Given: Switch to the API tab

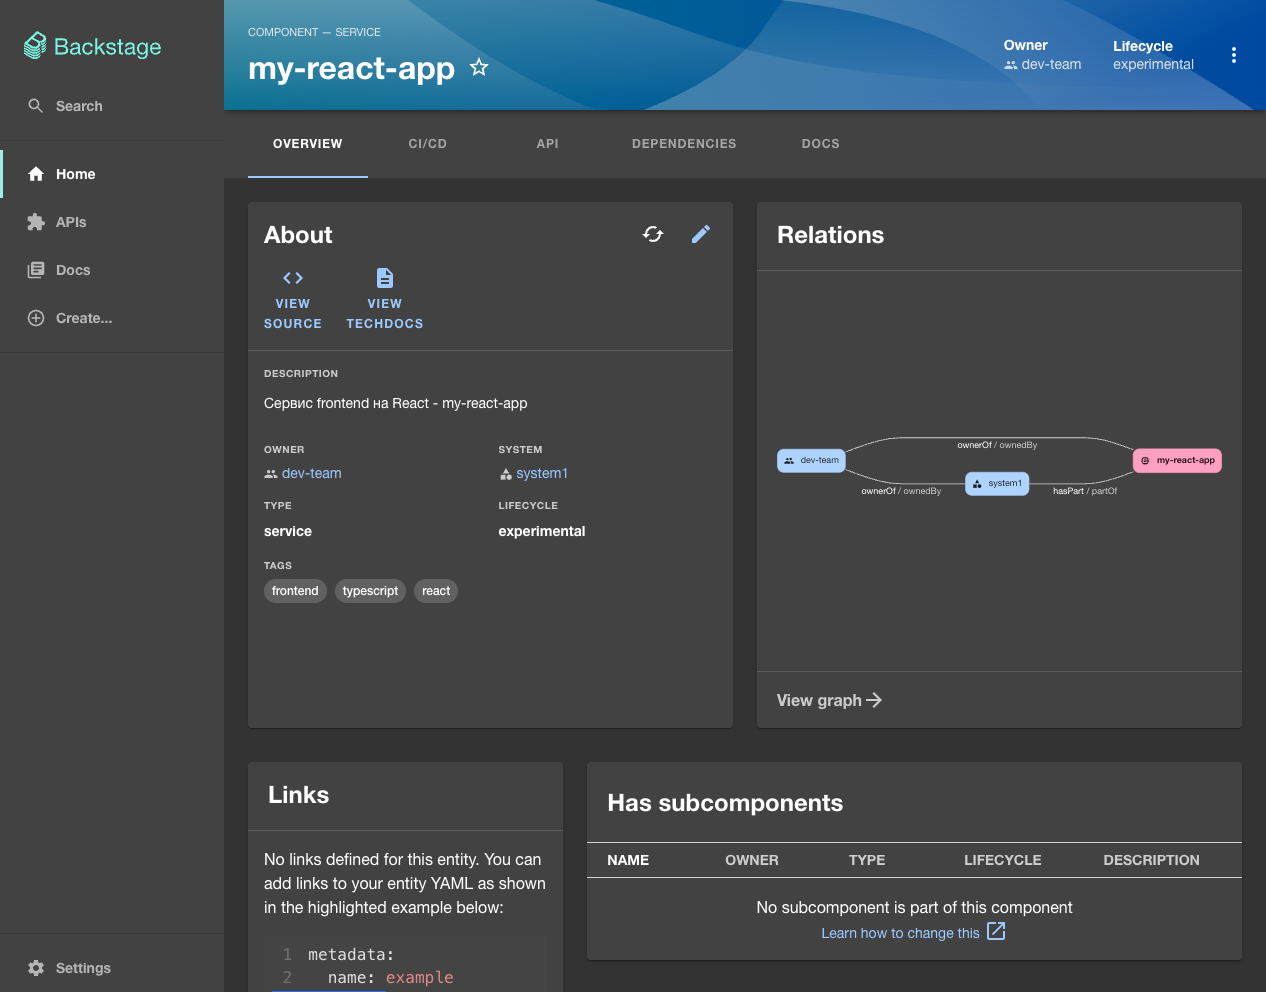Looking at the screenshot, I should tap(548, 144).
